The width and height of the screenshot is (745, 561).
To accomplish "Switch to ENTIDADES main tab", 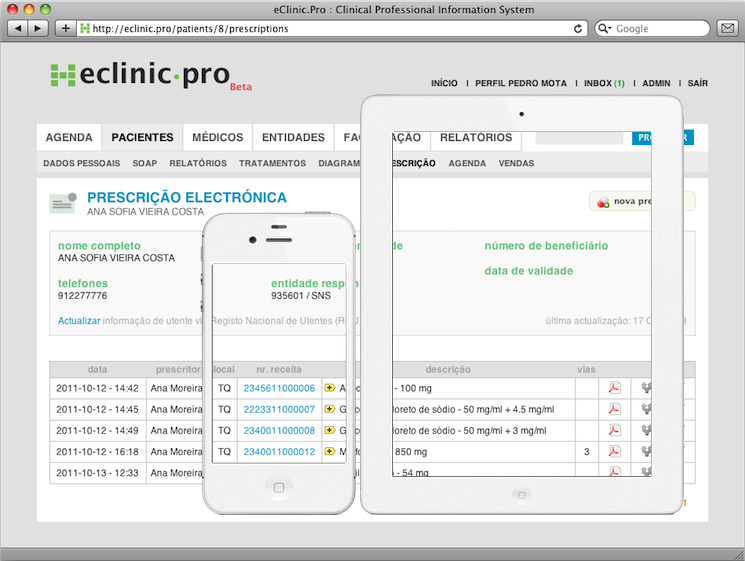I will [293, 137].
